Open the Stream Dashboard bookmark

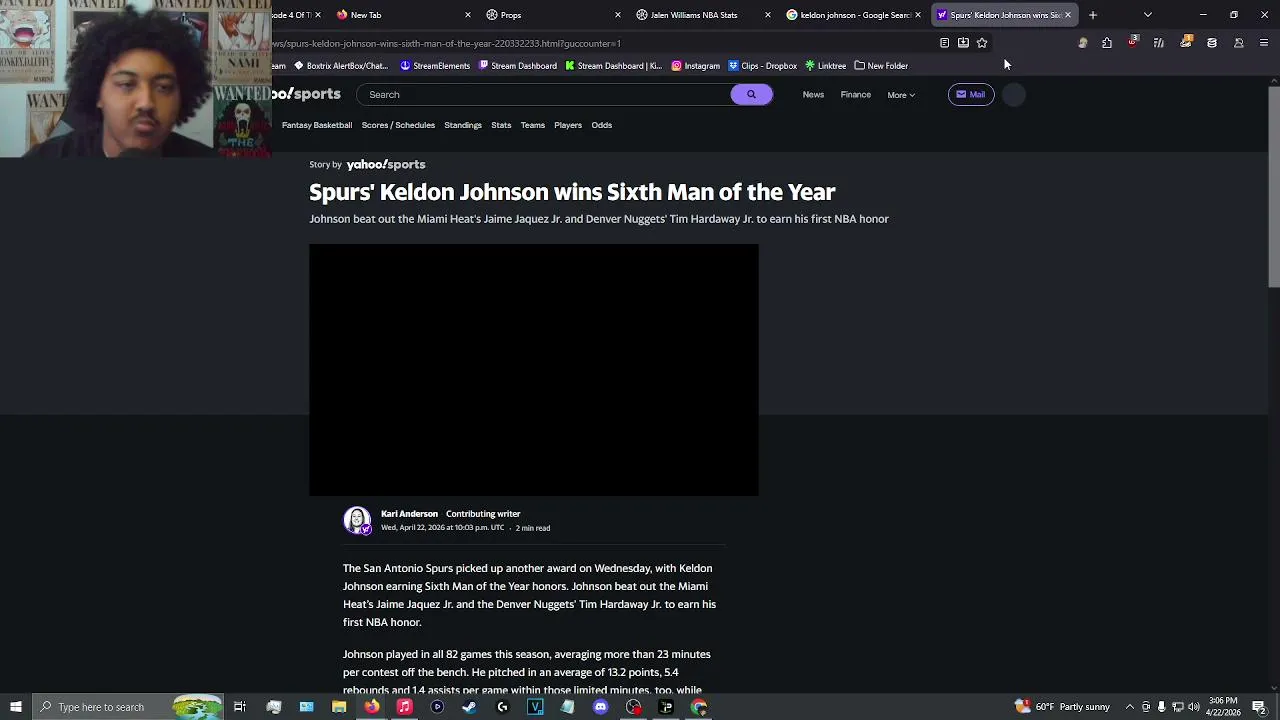pyautogui.click(x=517, y=66)
